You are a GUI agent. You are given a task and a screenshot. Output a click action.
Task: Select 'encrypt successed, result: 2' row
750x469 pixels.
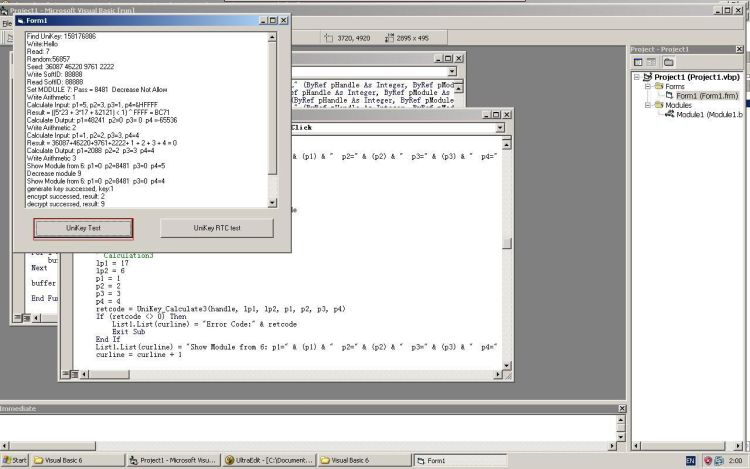coord(146,196)
